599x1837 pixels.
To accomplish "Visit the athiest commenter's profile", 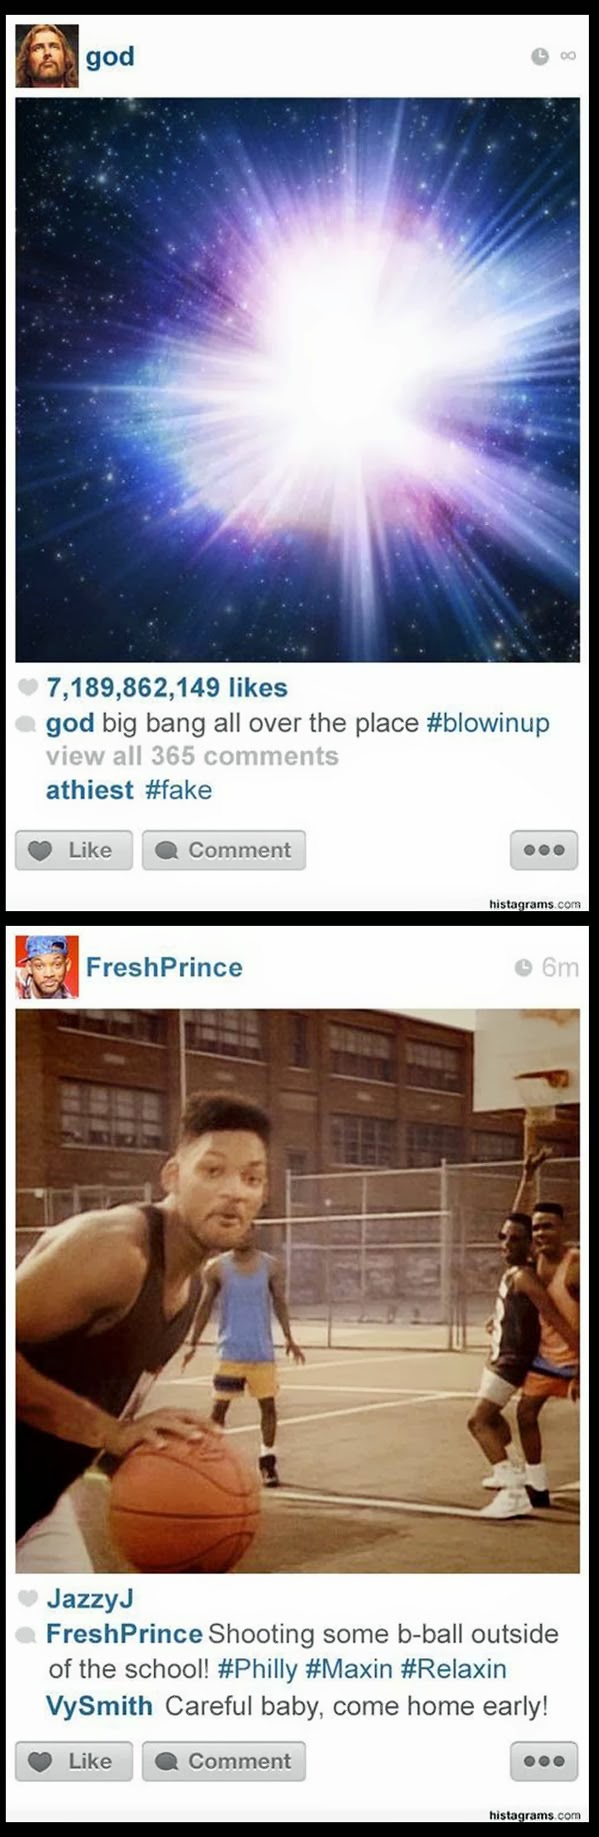I will [89, 790].
